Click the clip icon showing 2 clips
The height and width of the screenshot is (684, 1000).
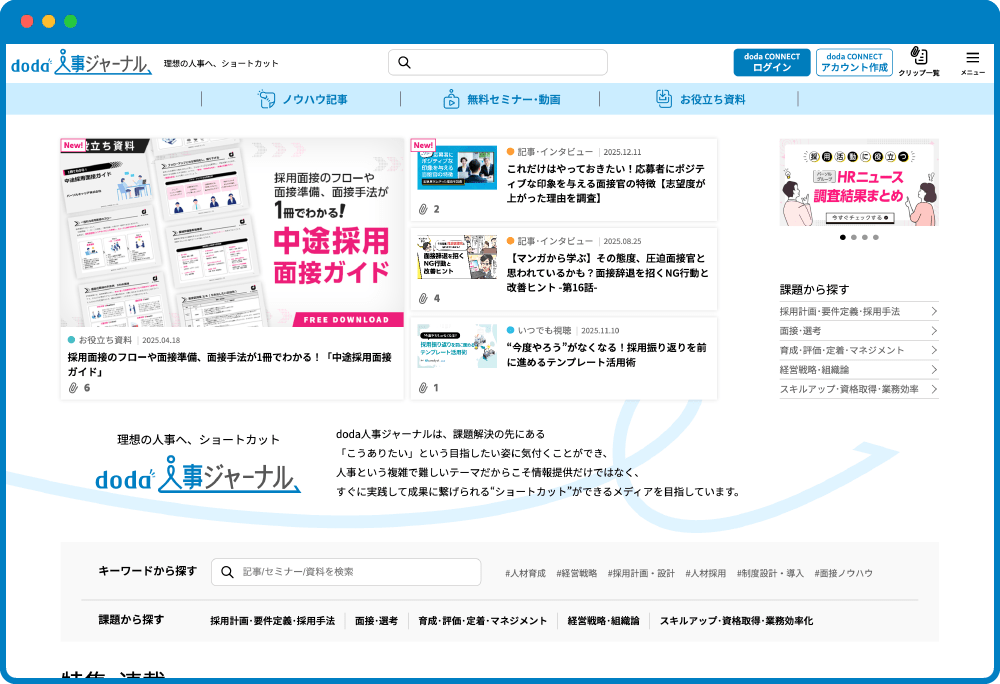pos(423,209)
